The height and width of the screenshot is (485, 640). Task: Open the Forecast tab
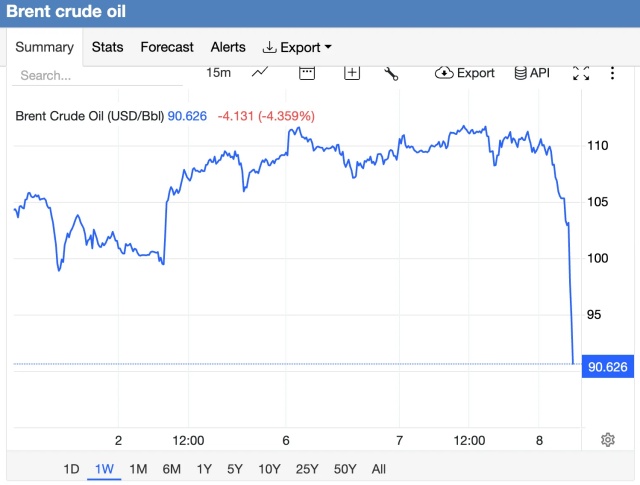pyautogui.click(x=166, y=47)
